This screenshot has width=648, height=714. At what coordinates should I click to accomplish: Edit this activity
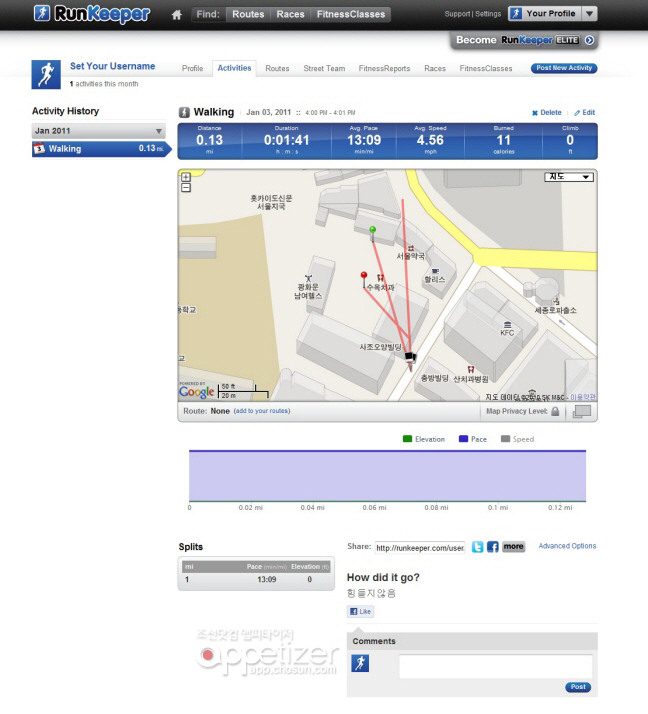[585, 112]
